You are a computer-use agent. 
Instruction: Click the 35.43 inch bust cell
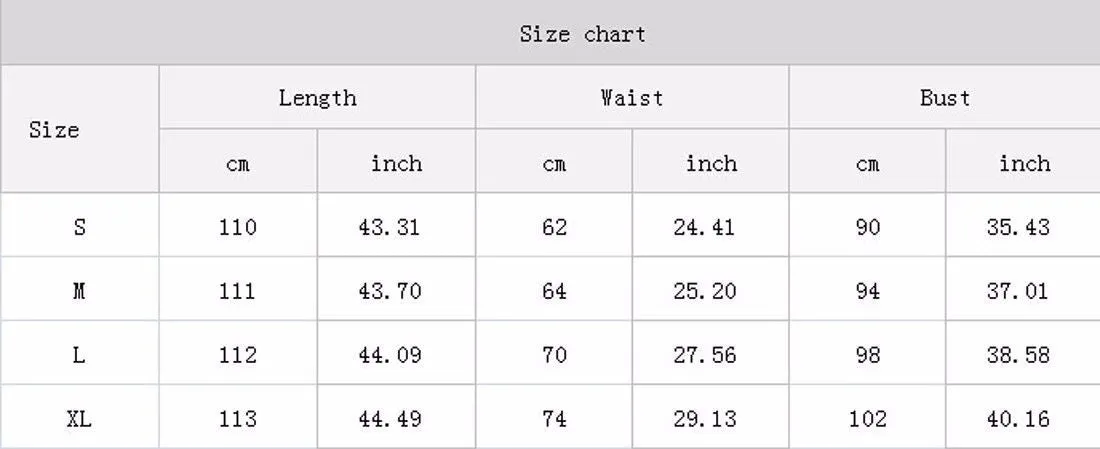click(x=1024, y=225)
